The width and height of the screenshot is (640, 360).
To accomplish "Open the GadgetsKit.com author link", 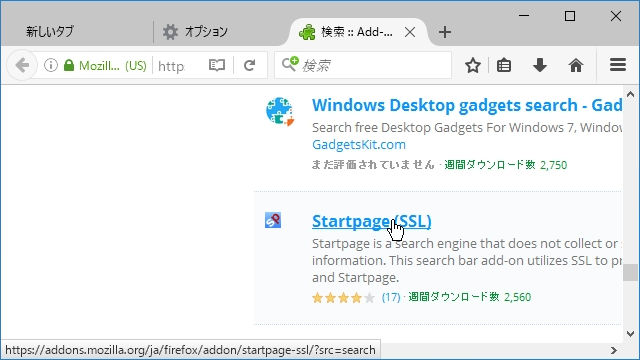I will coord(359,144).
